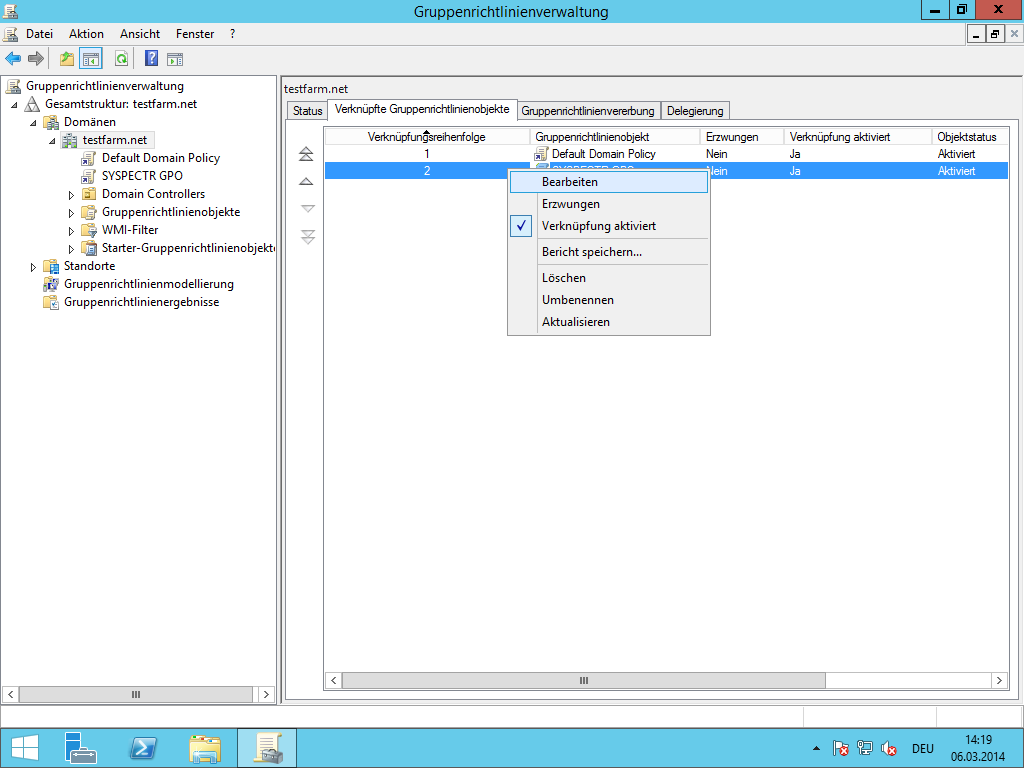The width and height of the screenshot is (1024, 768).
Task: Collapse the Domänen tree node
Action: (33, 123)
